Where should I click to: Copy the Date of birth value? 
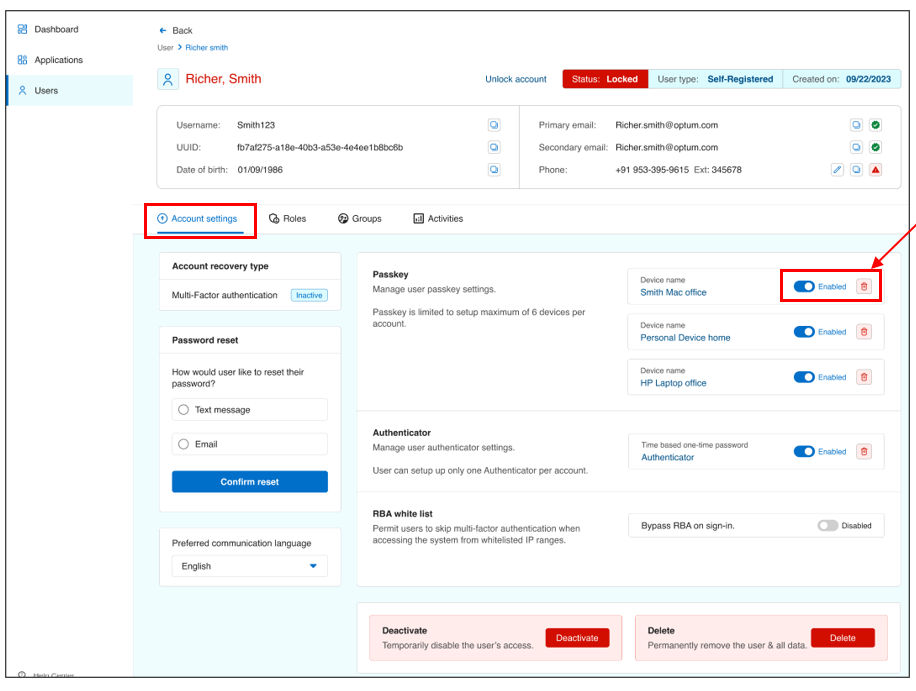[494, 169]
